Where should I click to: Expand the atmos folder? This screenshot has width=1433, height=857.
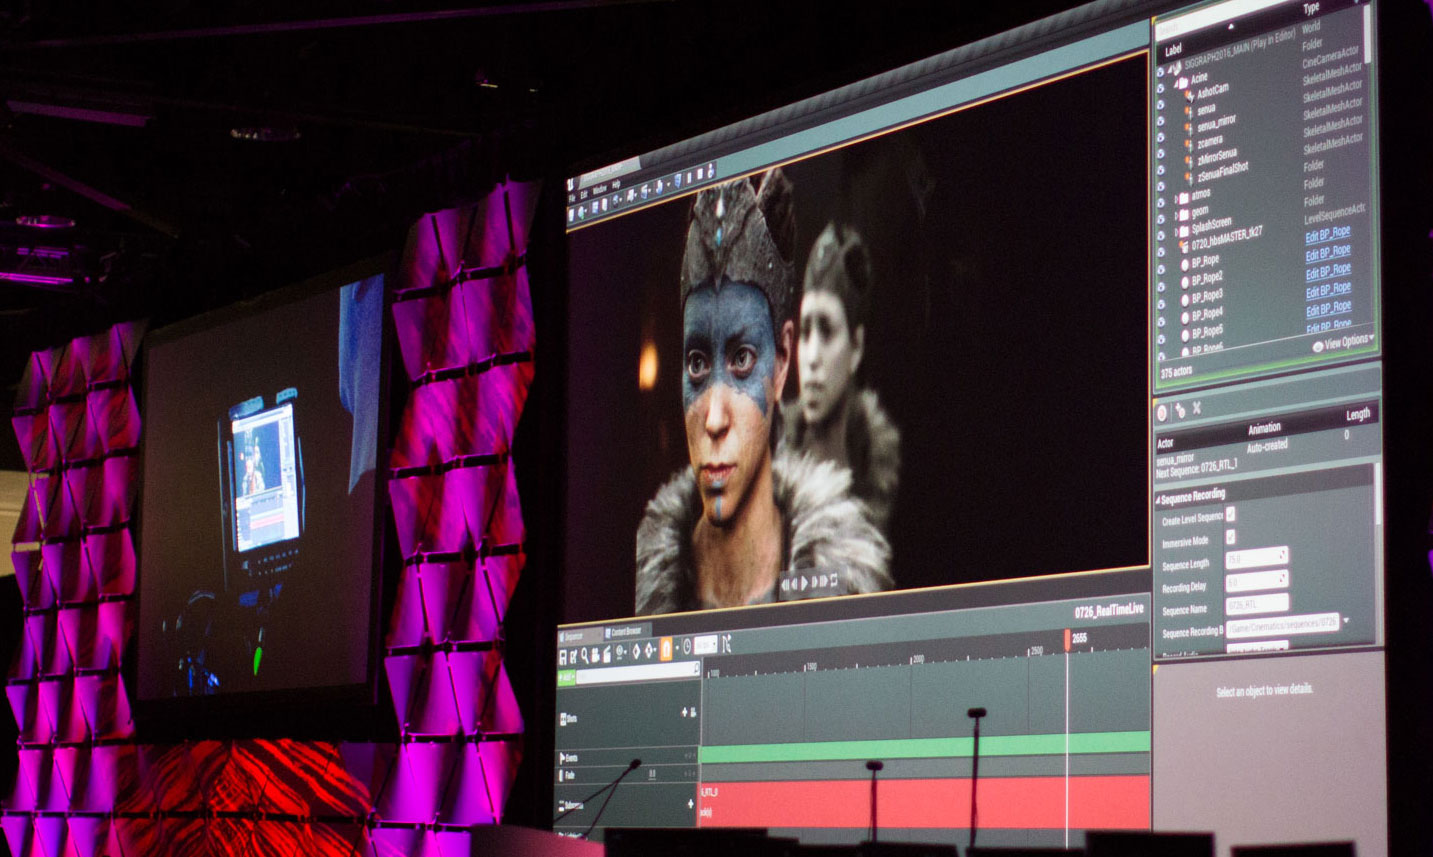1176,199
